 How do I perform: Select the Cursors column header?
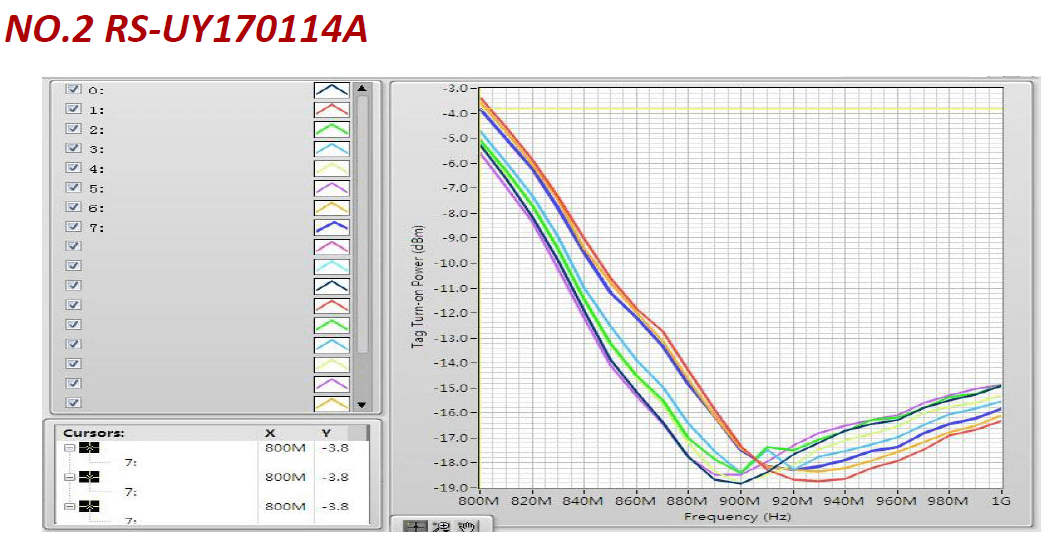[93, 433]
